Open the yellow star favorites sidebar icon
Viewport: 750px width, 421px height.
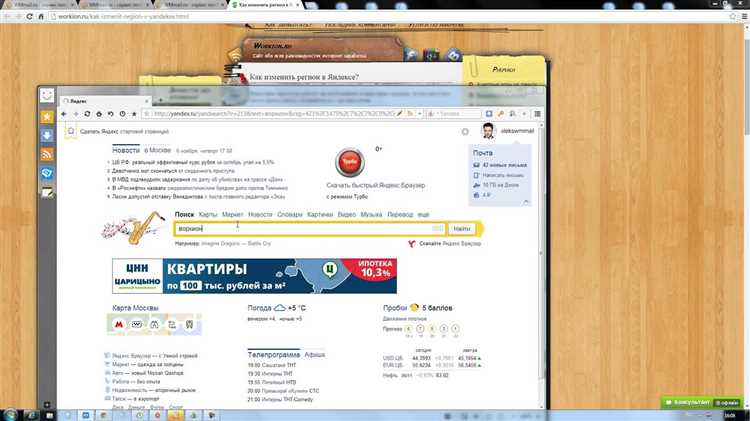pos(47,117)
